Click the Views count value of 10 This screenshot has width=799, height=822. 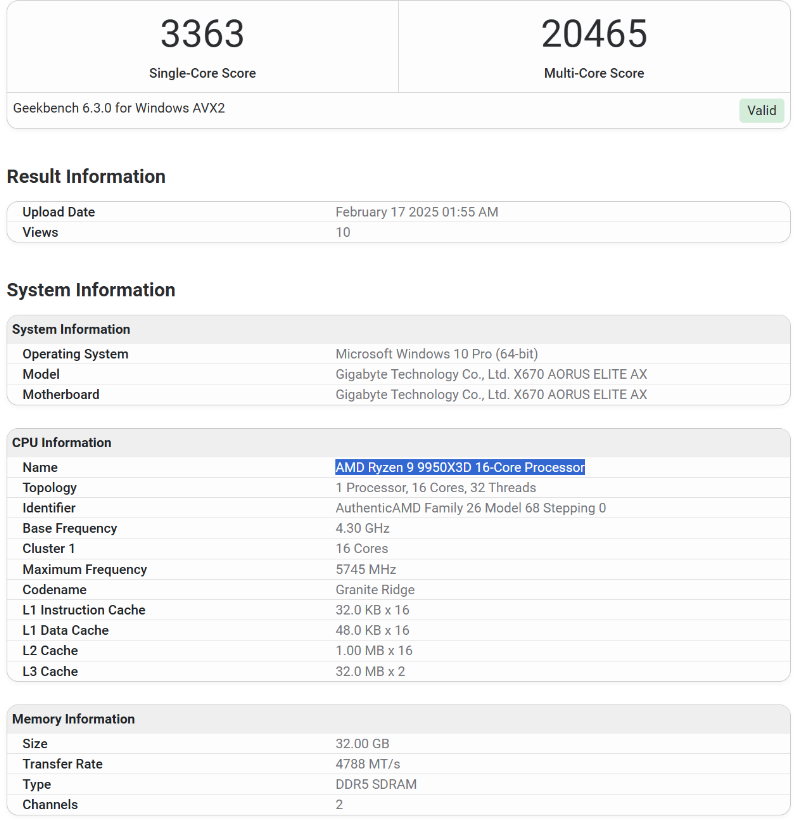tap(343, 232)
